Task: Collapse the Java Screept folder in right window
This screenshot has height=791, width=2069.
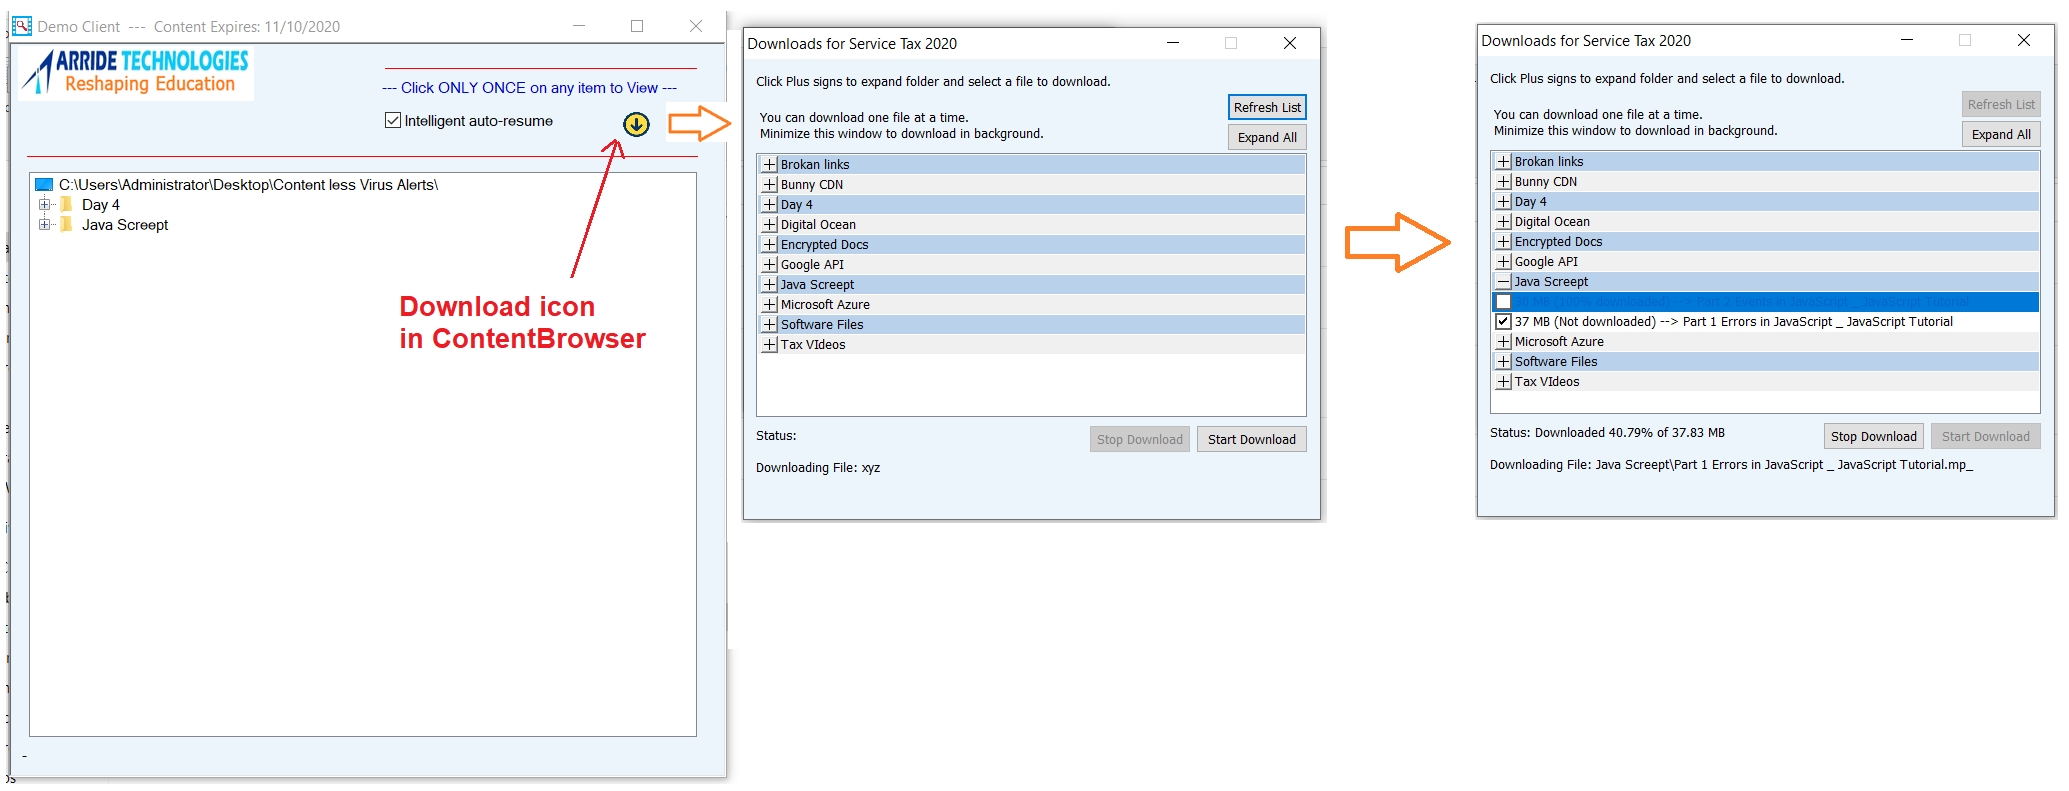Action: tap(1503, 282)
